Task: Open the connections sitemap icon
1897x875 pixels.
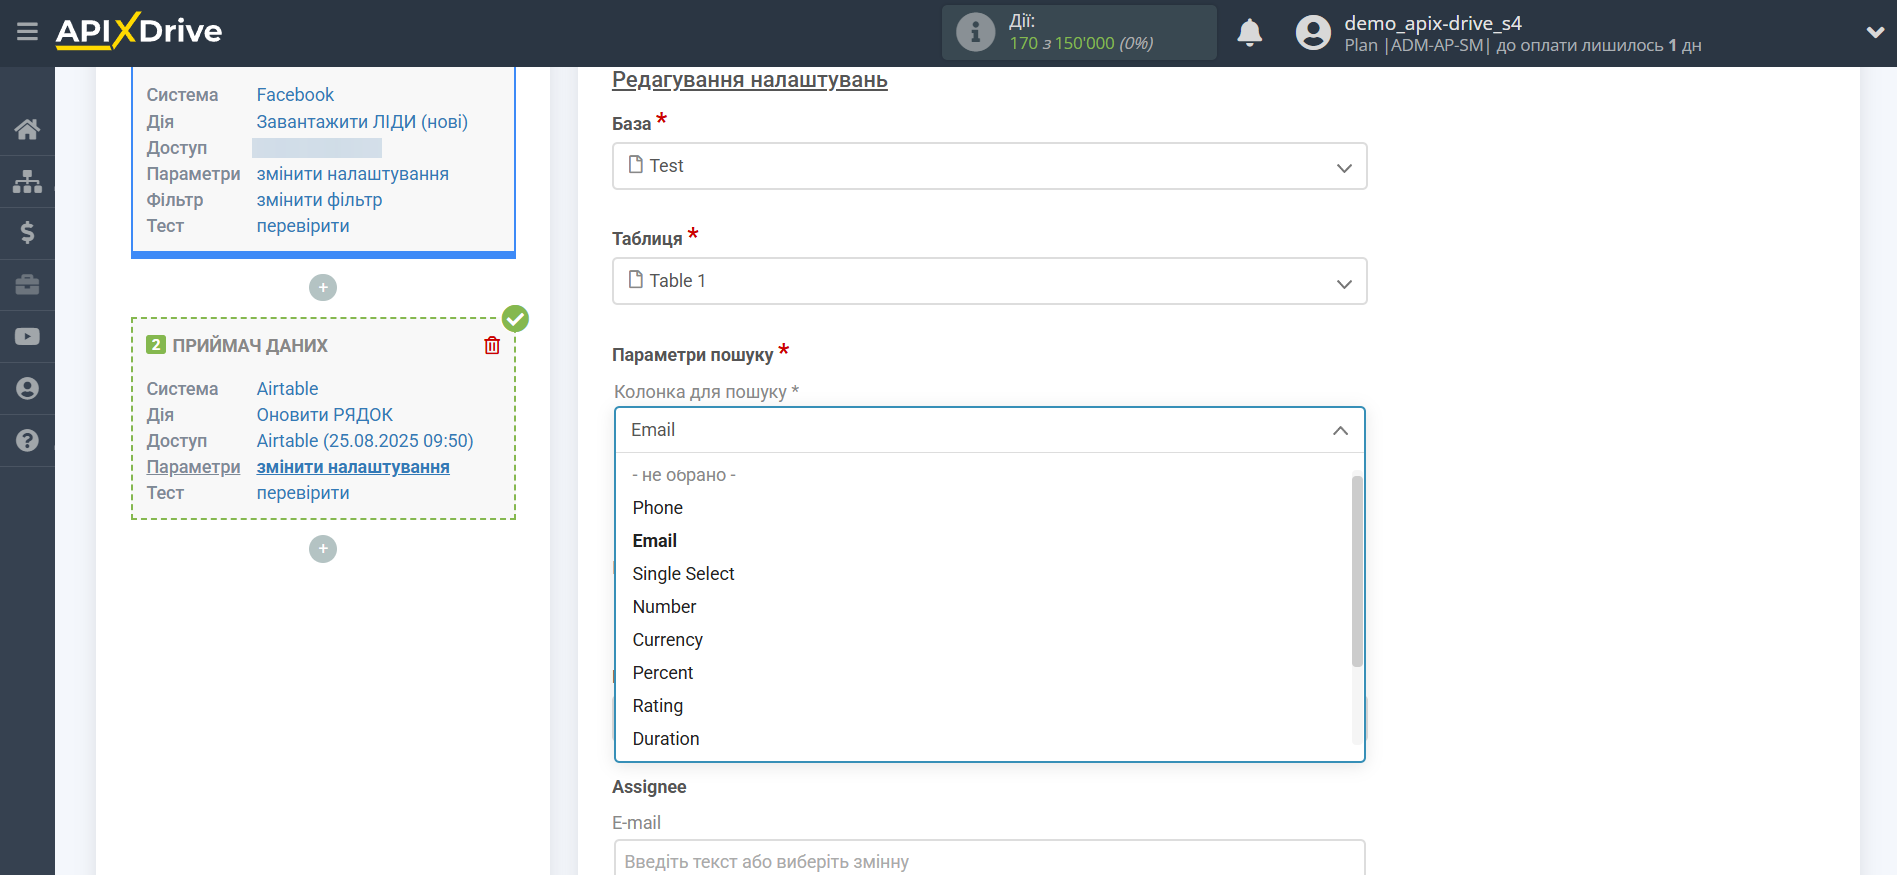Action: point(27,181)
